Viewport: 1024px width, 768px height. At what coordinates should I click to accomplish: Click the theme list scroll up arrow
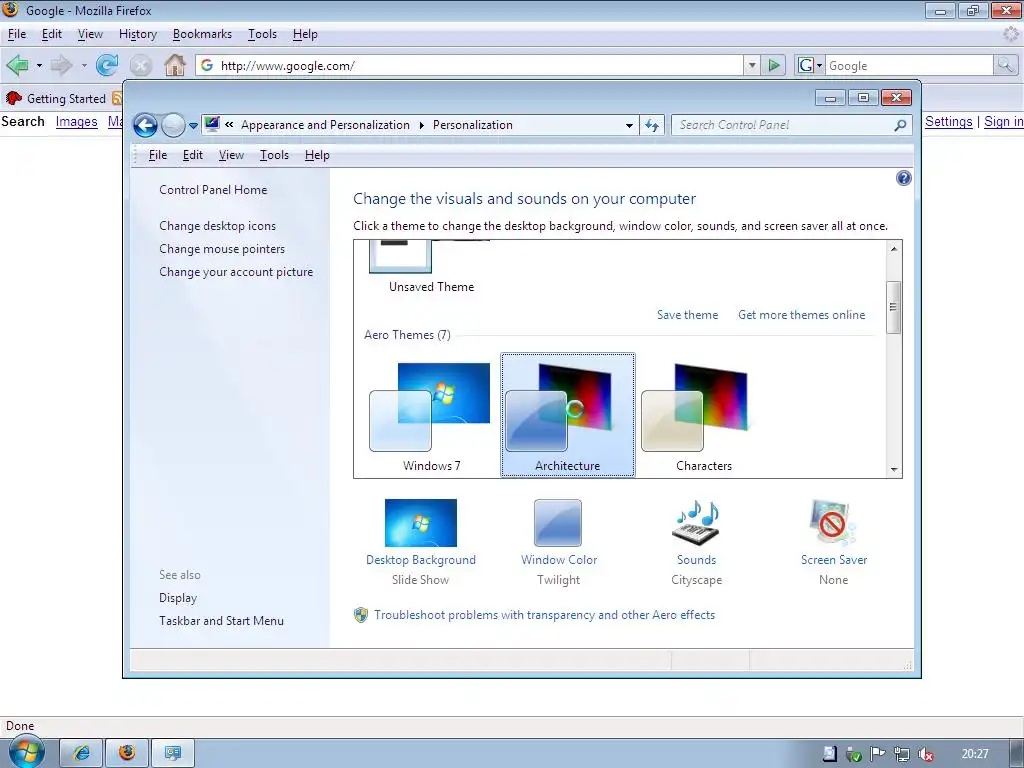tap(894, 249)
